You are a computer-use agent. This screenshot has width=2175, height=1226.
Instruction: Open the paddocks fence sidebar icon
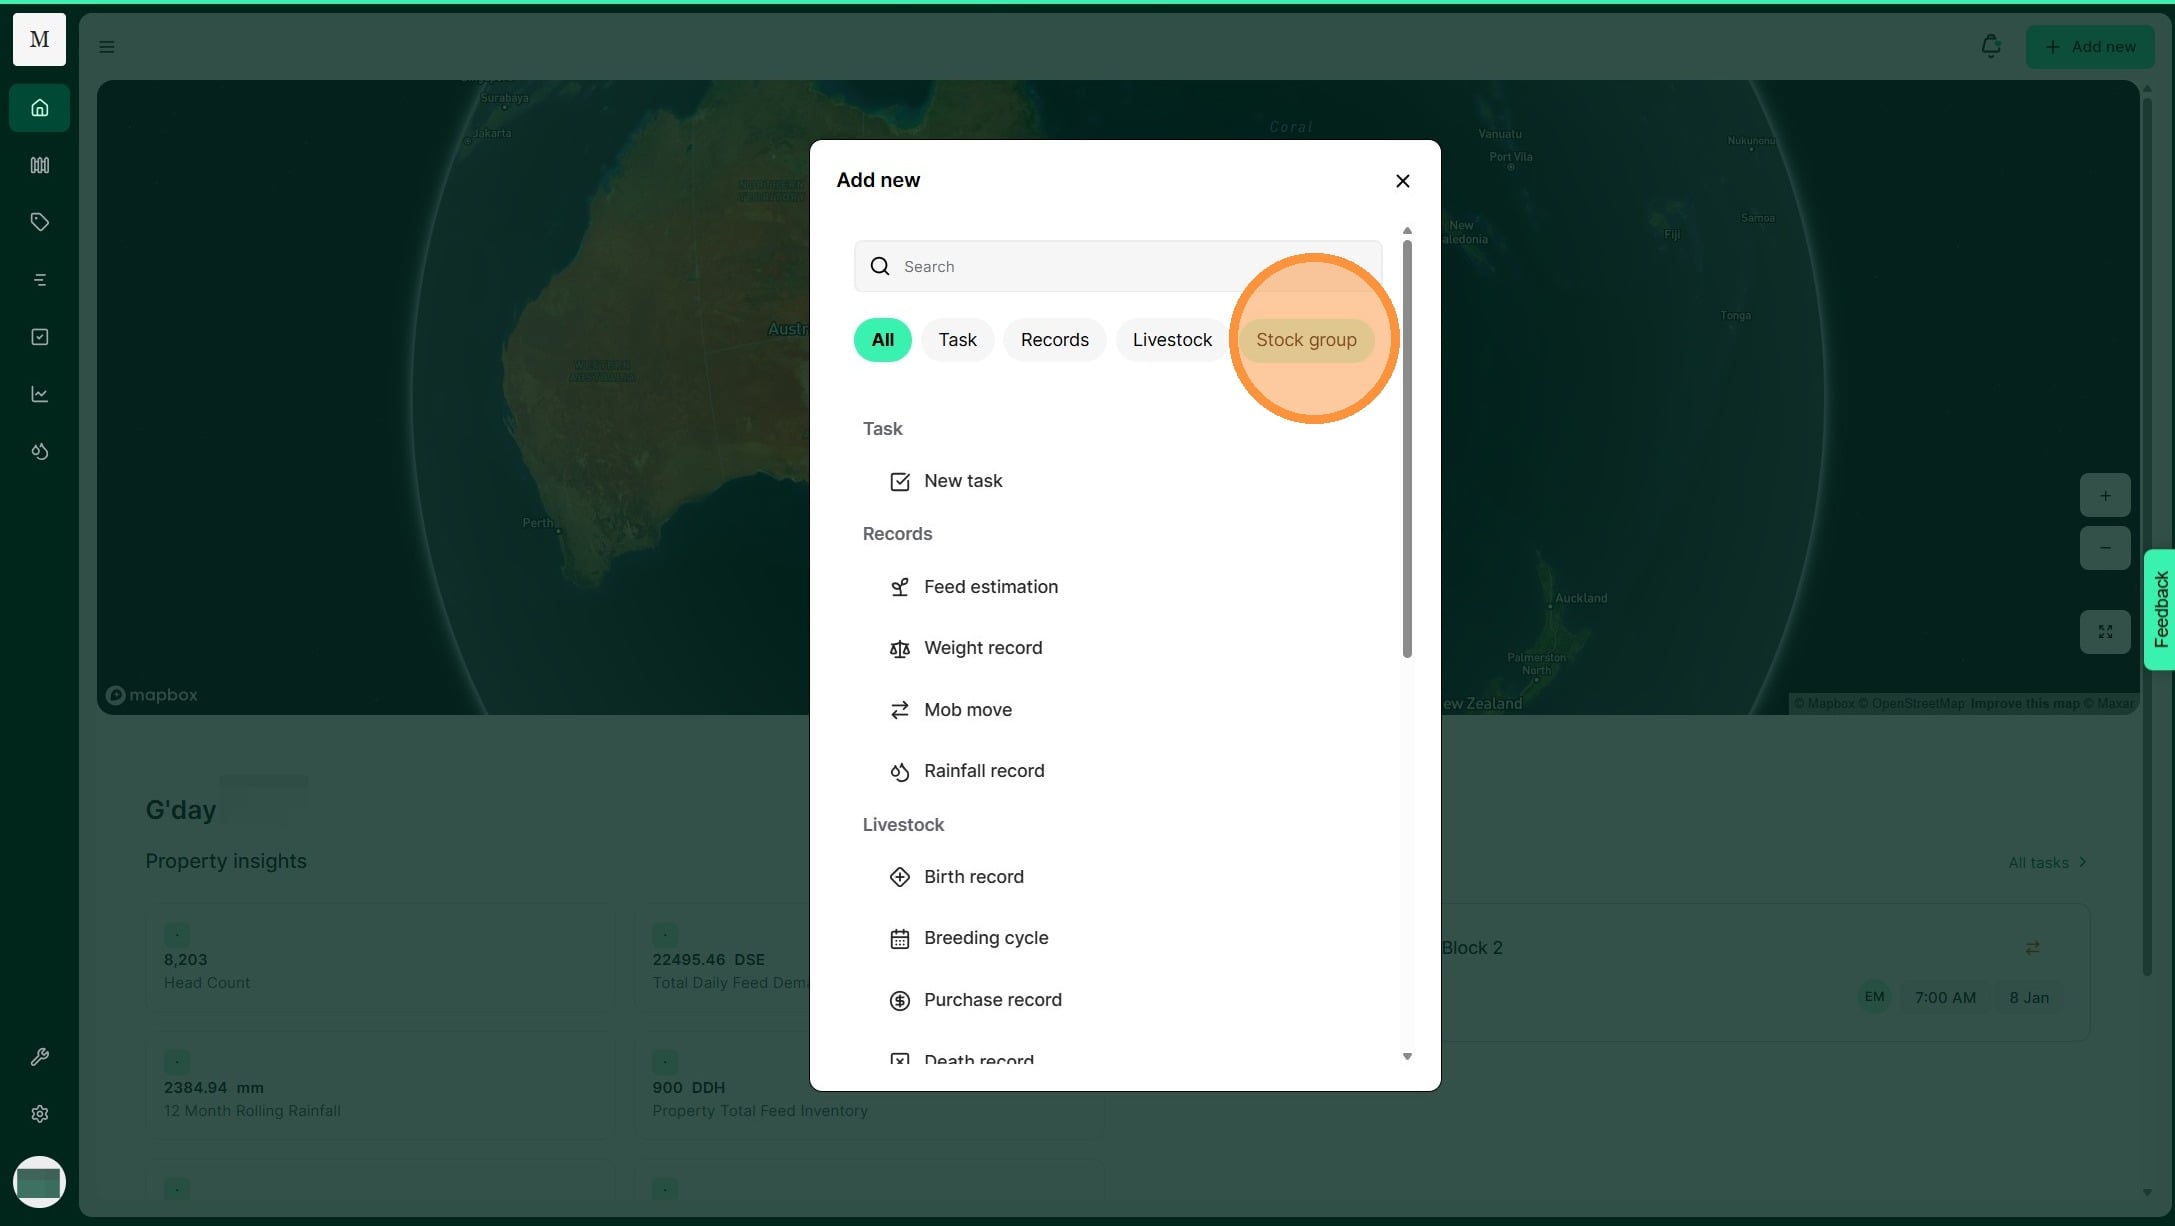[x=39, y=165]
